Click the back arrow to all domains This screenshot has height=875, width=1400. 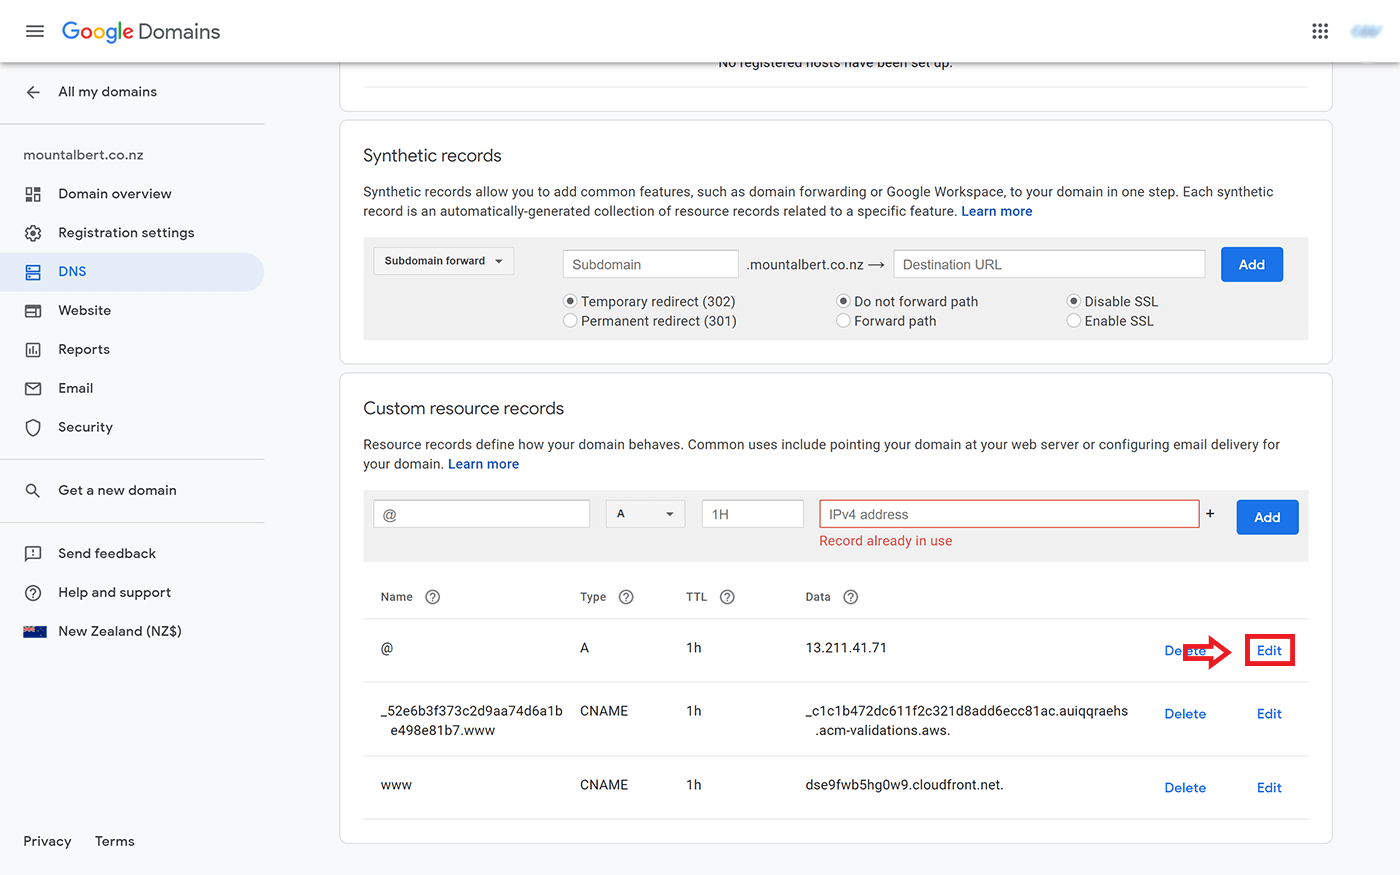tap(33, 92)
